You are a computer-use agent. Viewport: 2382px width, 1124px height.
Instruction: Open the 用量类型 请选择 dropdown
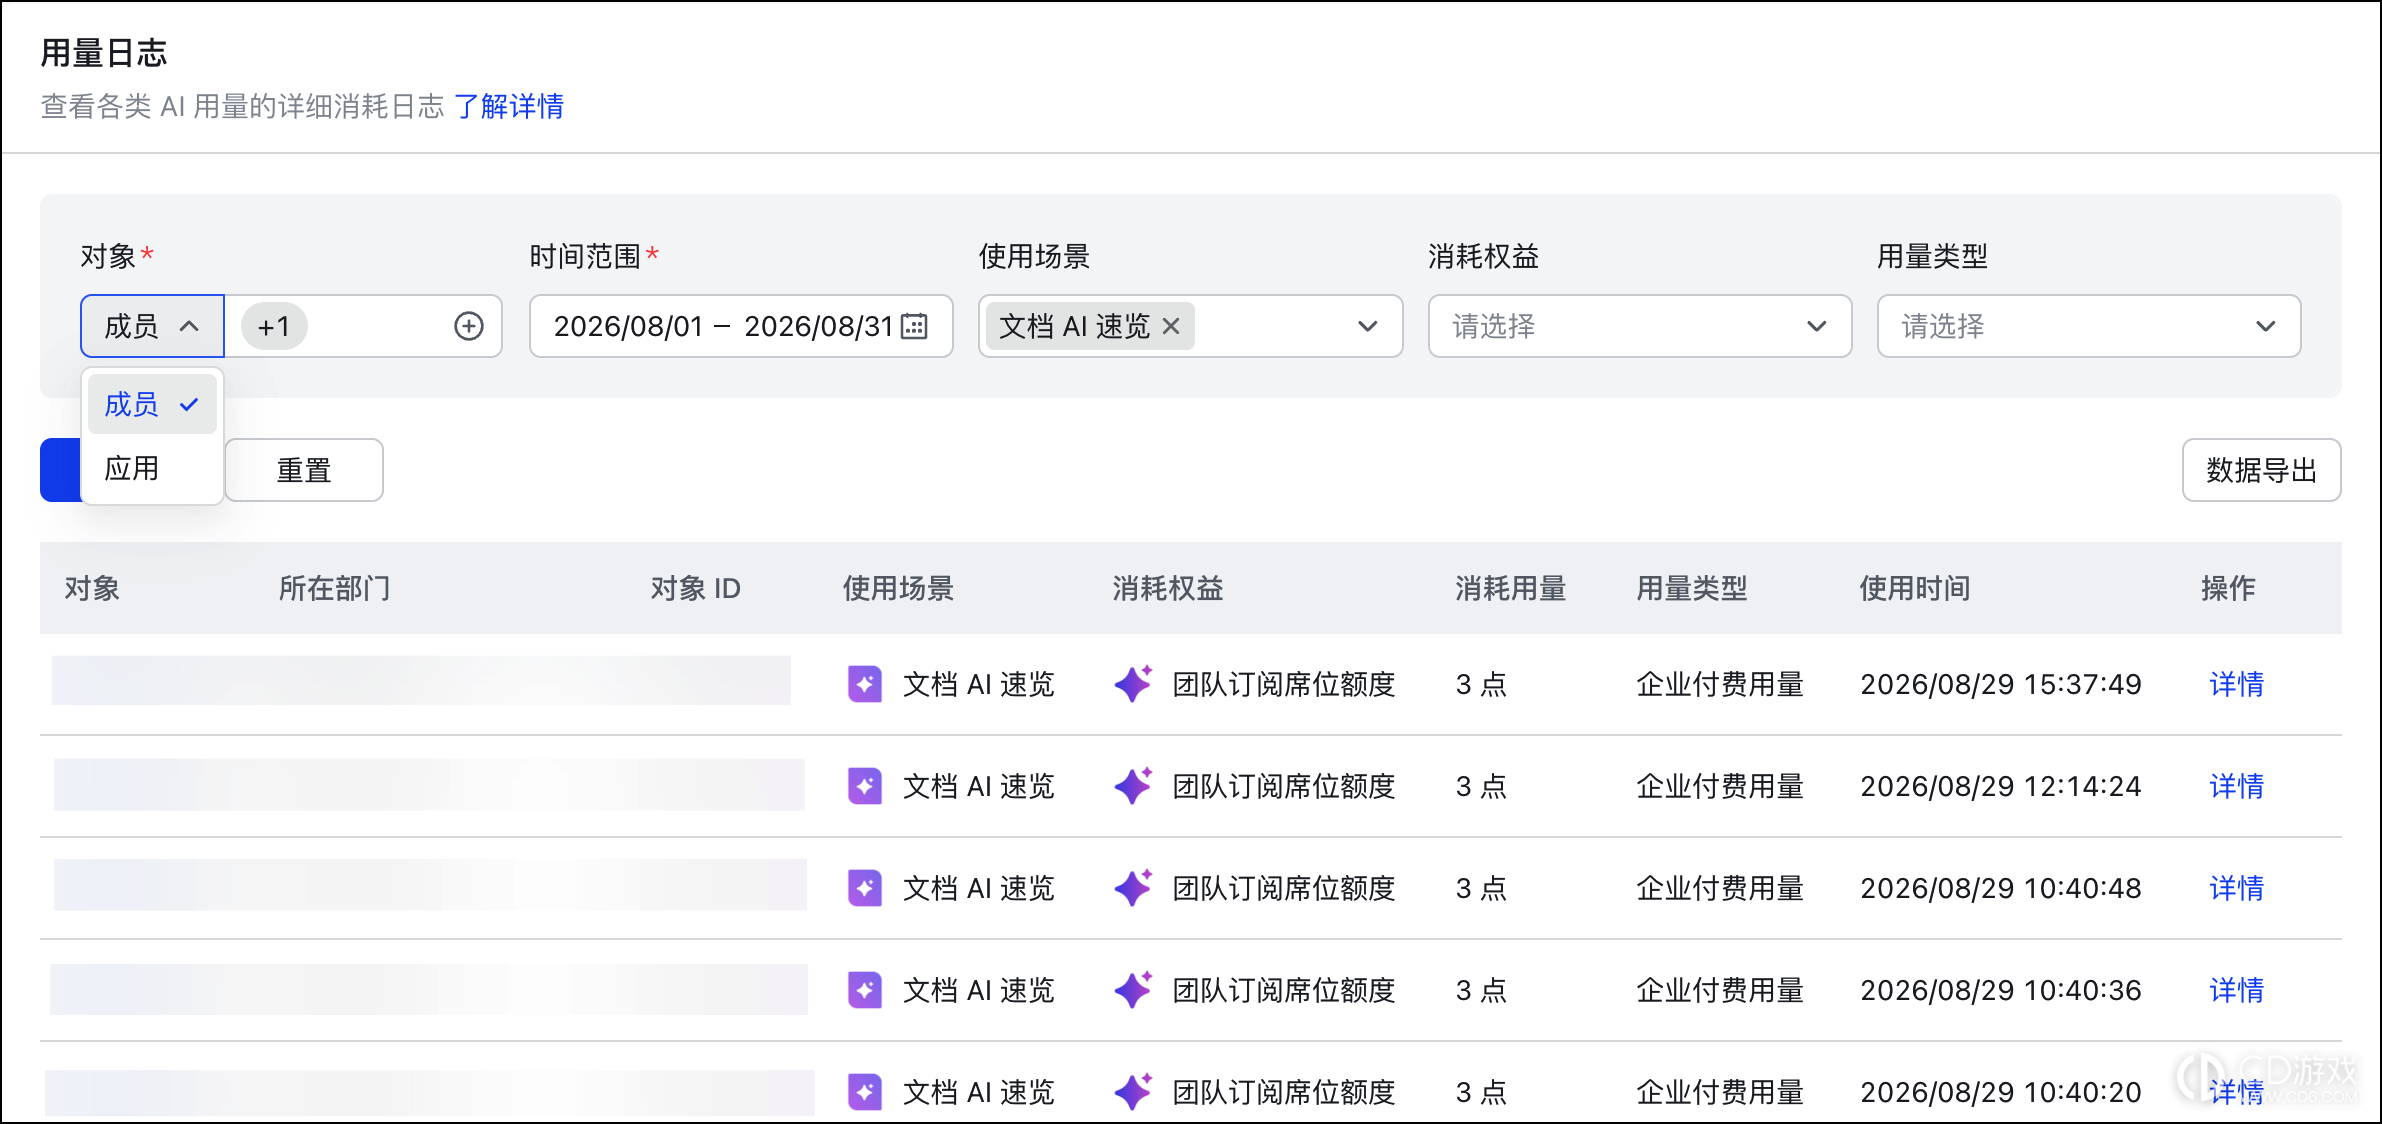pos(2089,326)
